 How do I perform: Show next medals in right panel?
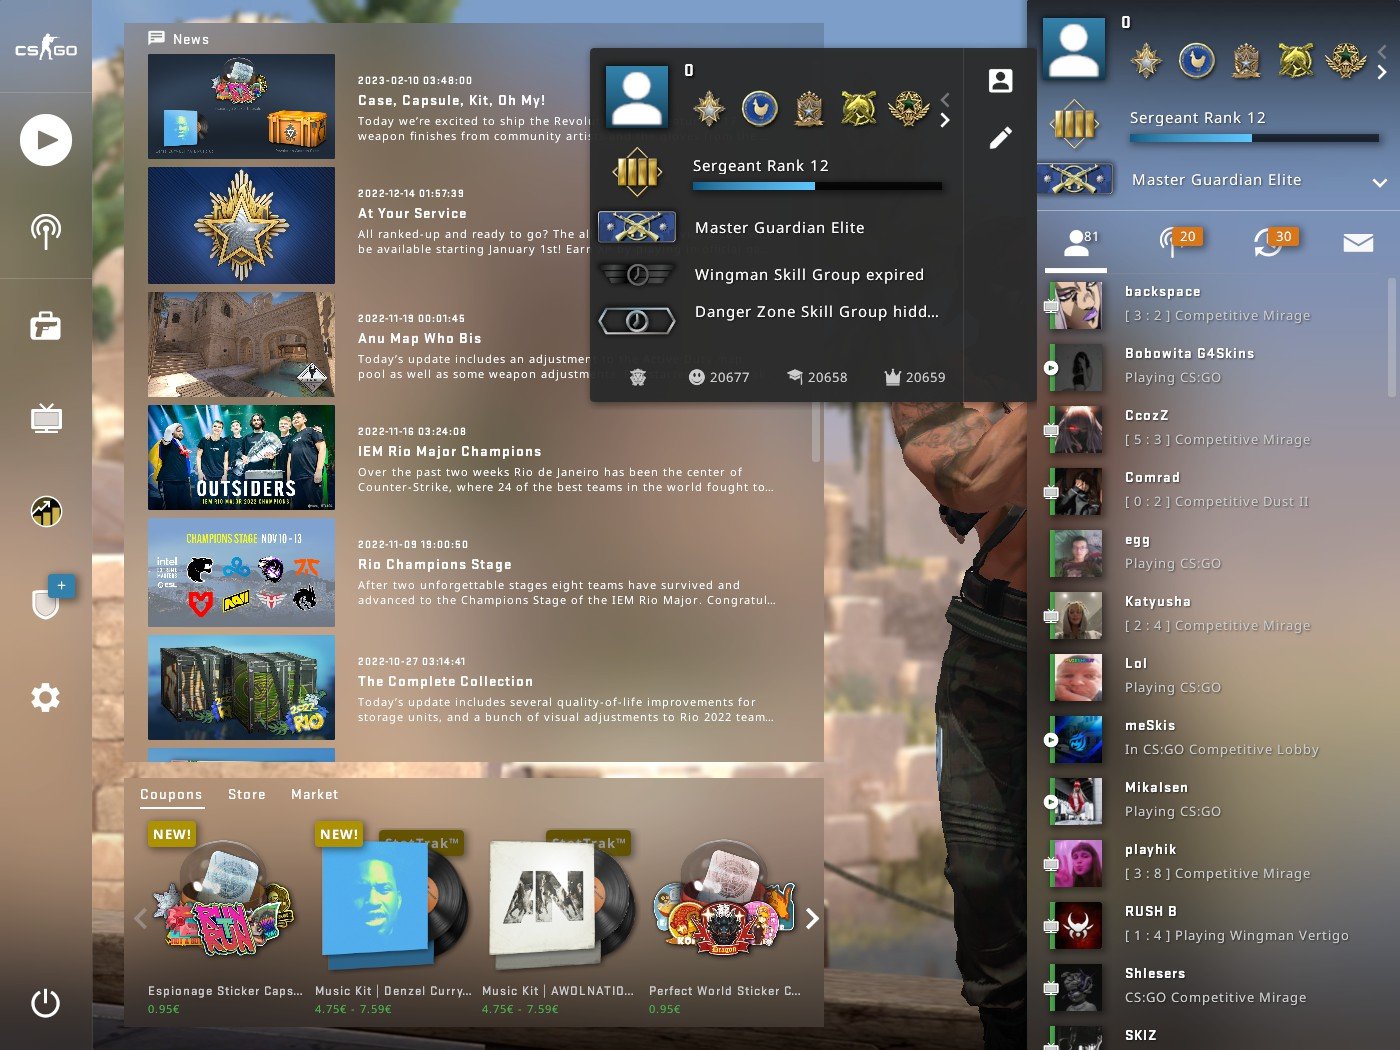(x=1382, y=72)
